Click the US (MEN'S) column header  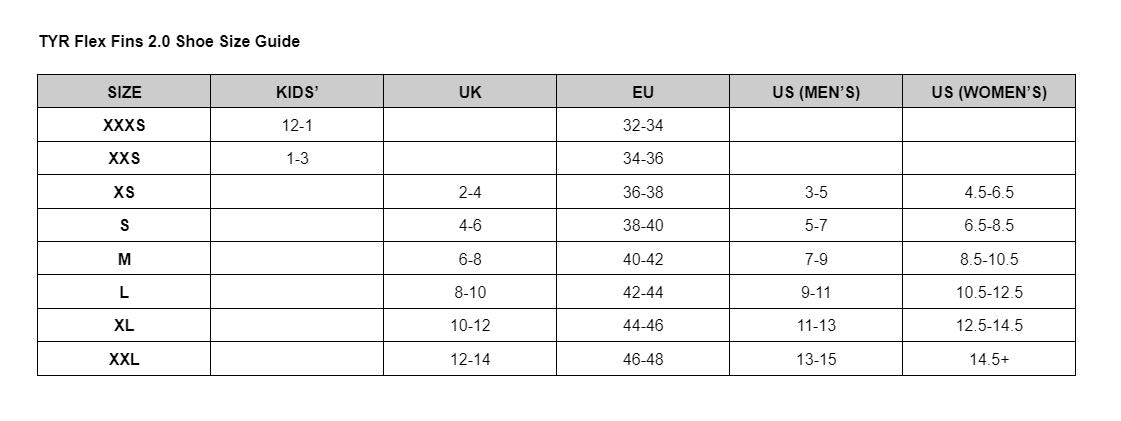pos(816,91)
